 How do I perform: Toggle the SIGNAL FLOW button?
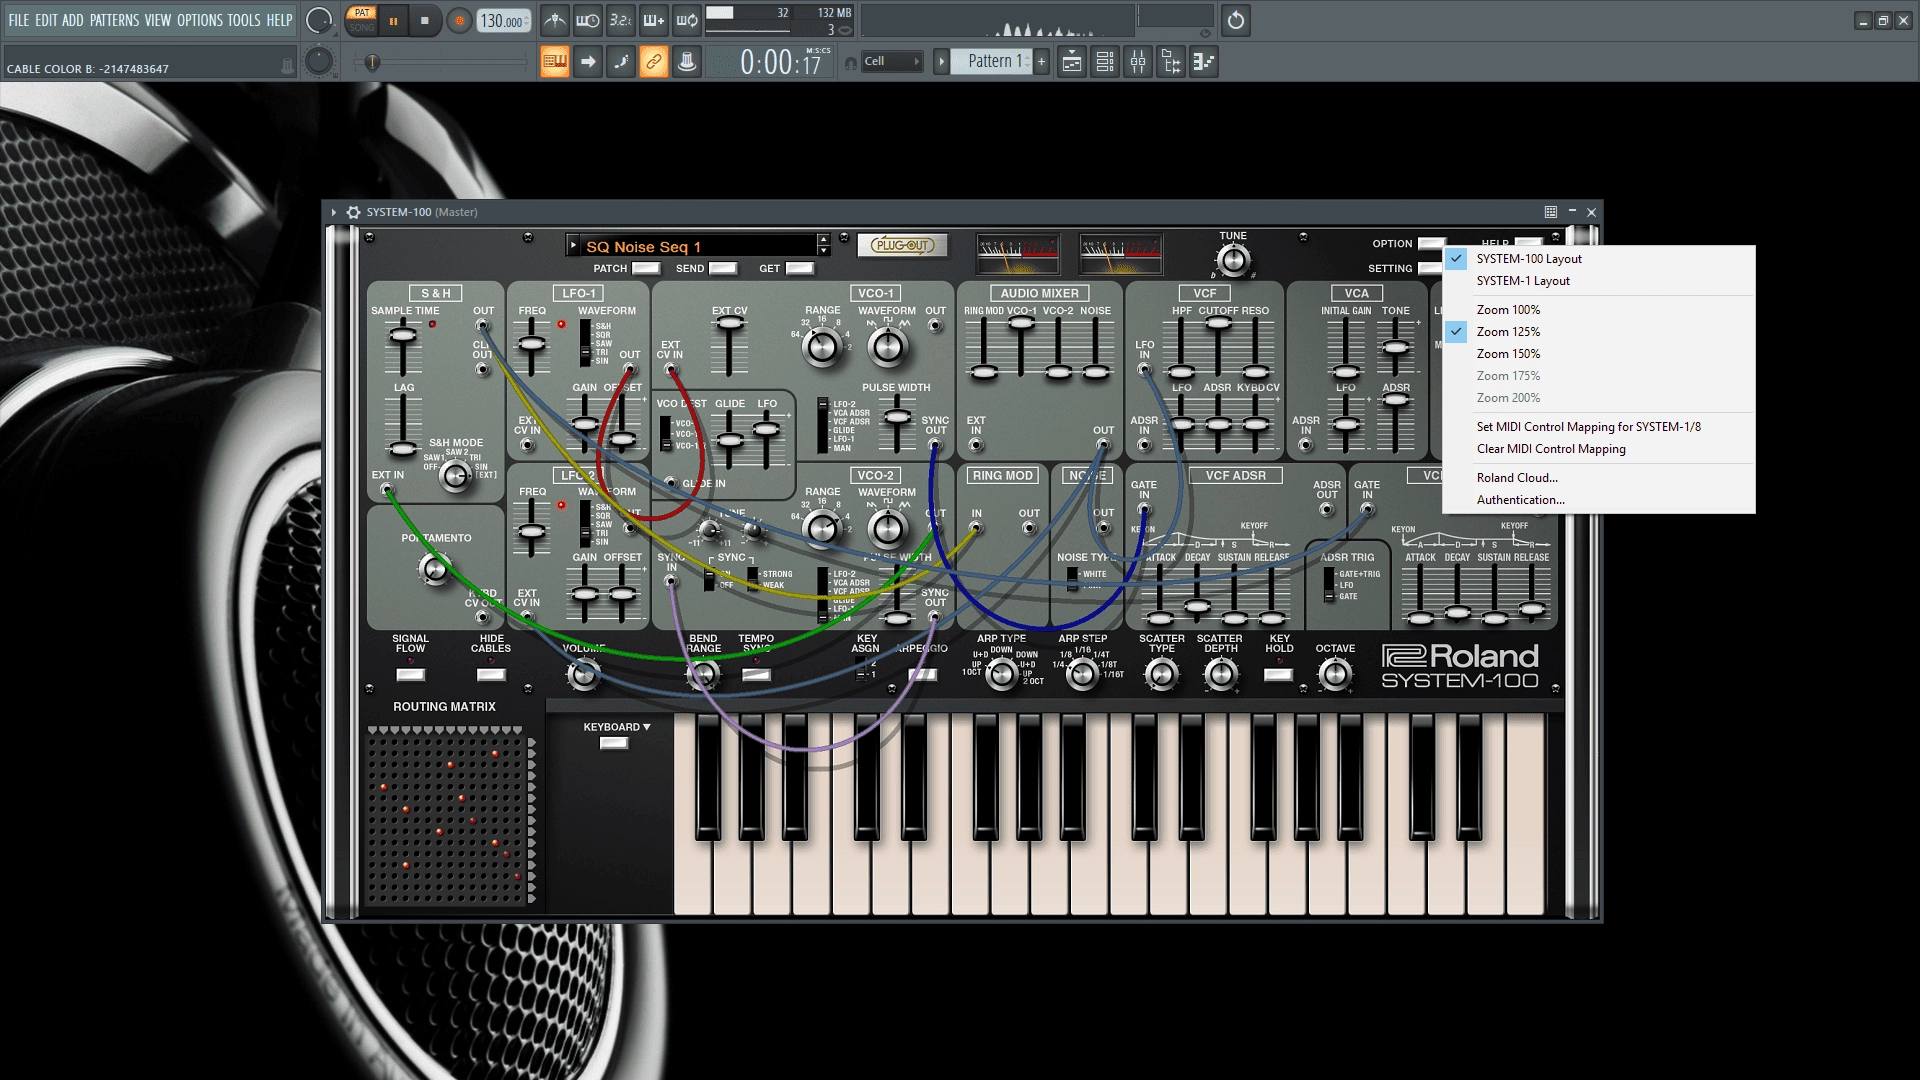(x=410, y=675)
